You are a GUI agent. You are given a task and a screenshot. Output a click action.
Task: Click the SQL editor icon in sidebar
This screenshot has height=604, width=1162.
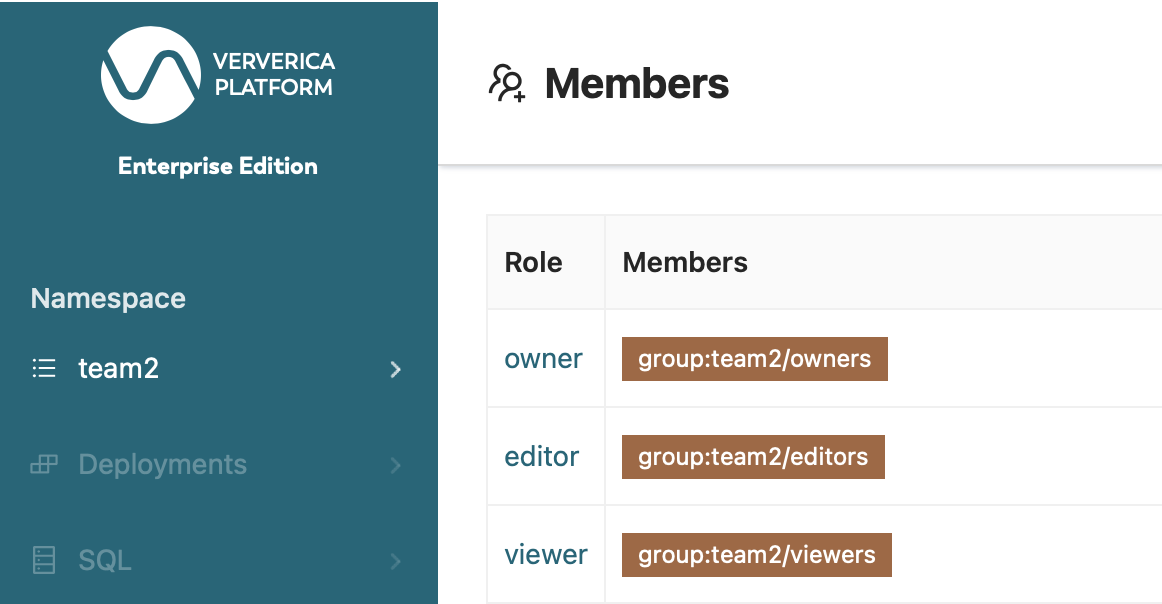point(44,560)
